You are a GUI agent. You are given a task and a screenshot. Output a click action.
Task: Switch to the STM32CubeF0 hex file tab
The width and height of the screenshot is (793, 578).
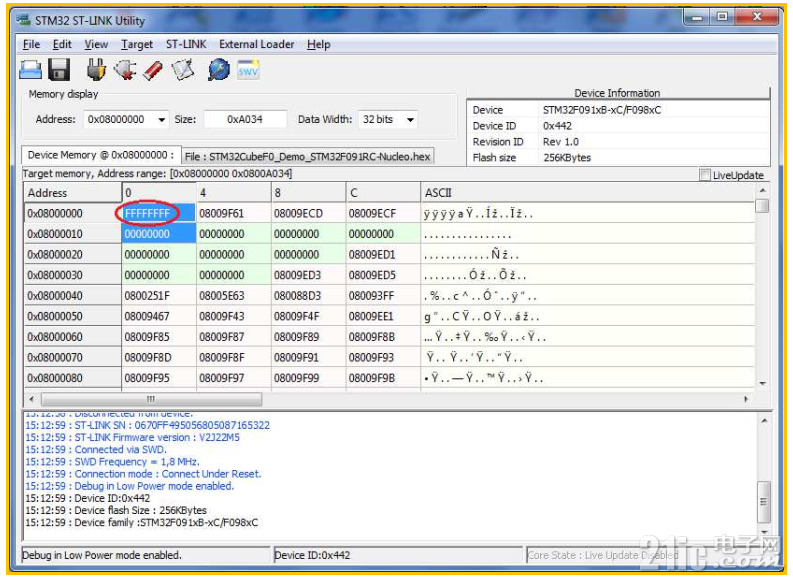point(307,157)
